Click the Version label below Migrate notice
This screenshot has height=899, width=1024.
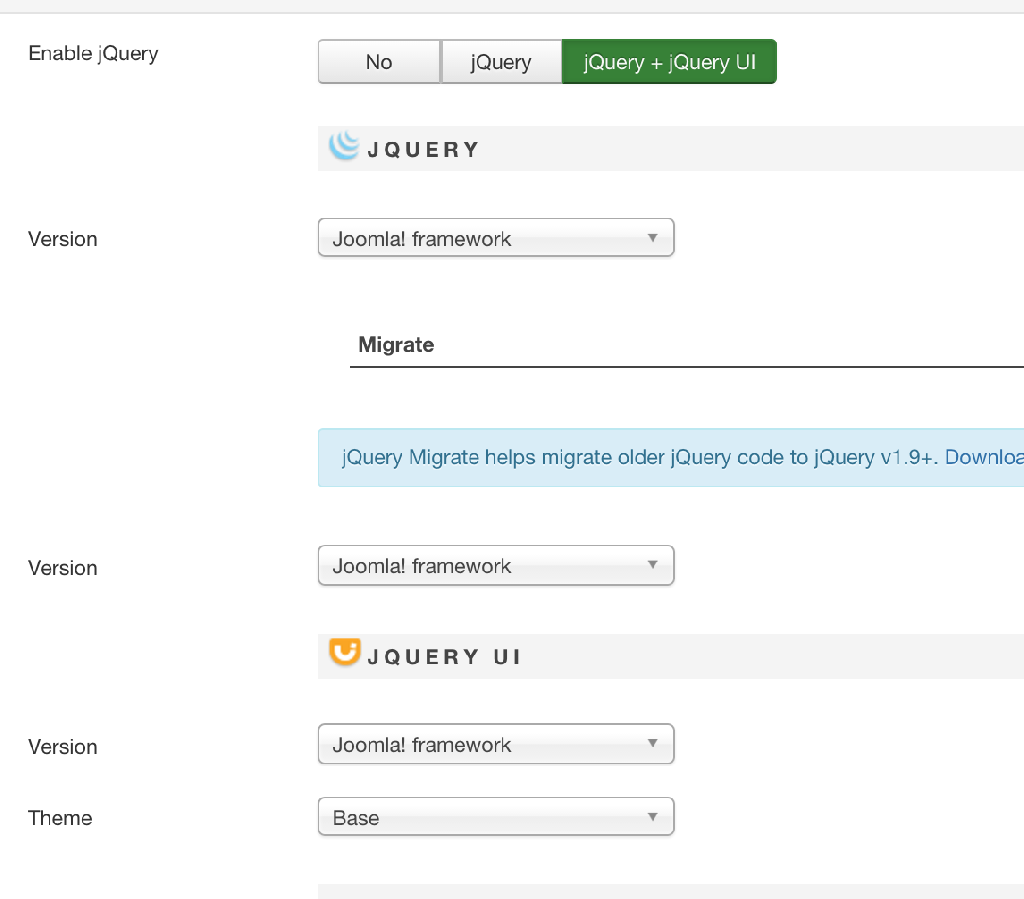[63, 568]
